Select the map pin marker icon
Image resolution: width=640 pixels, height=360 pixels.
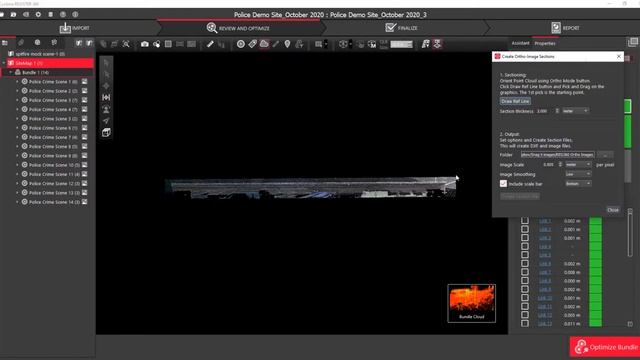(287, 44)
